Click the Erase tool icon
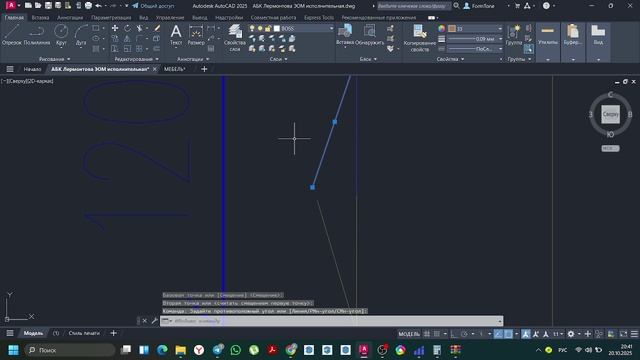The width and height of the screenshot is (640, 360). click(x=157, y=28)
